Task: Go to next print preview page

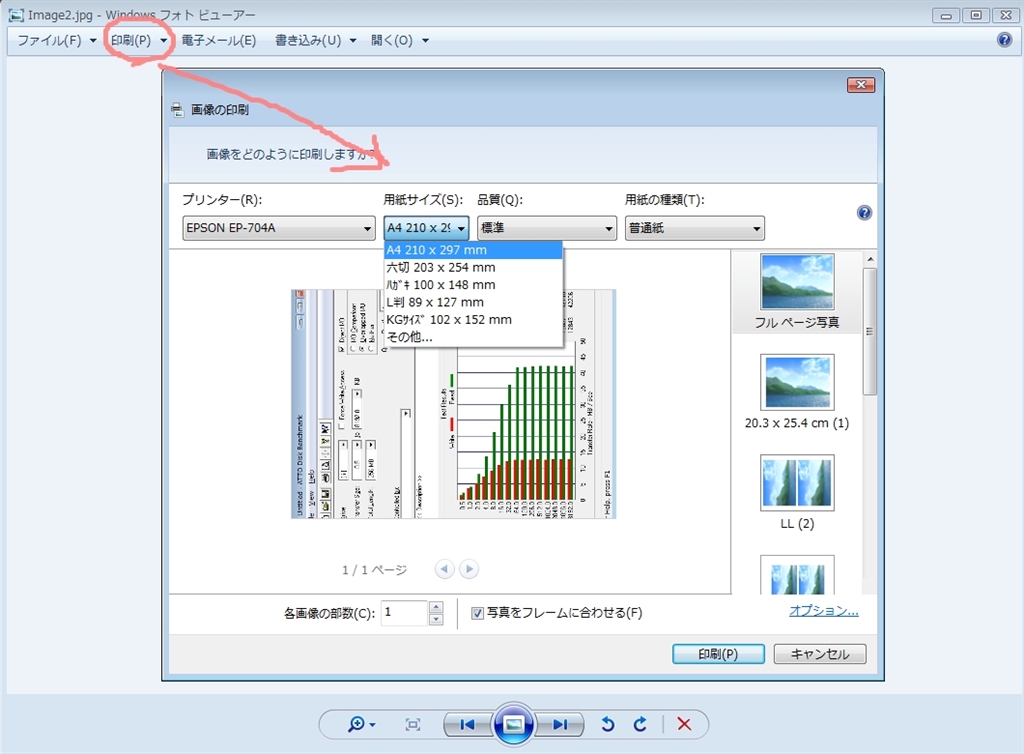Action: point(469,569)
